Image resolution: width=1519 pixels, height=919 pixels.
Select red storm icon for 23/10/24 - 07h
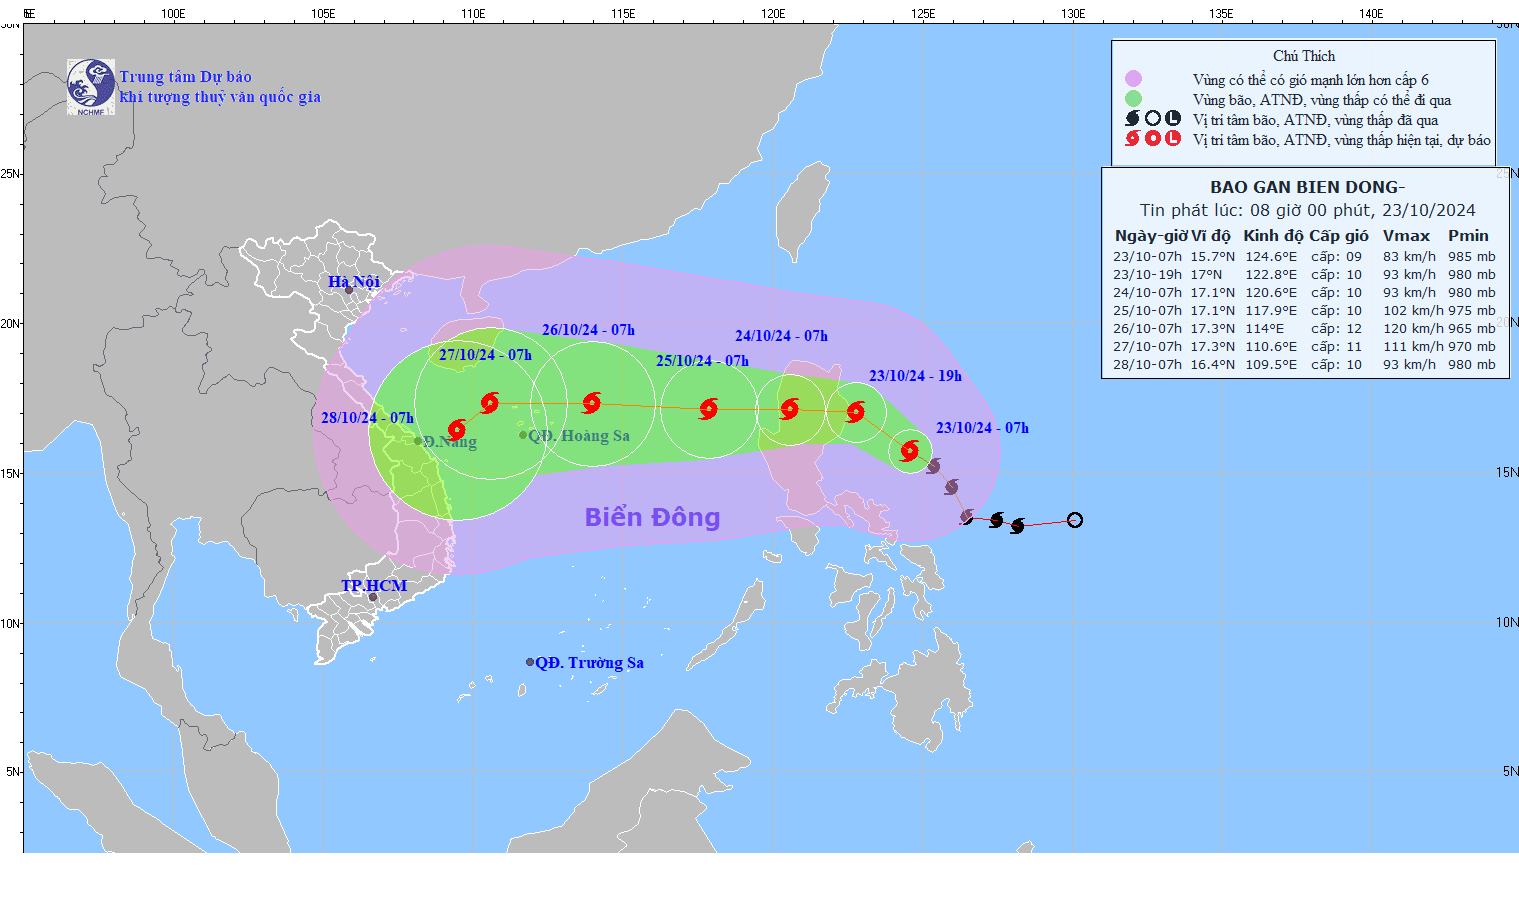pos(909,450)
